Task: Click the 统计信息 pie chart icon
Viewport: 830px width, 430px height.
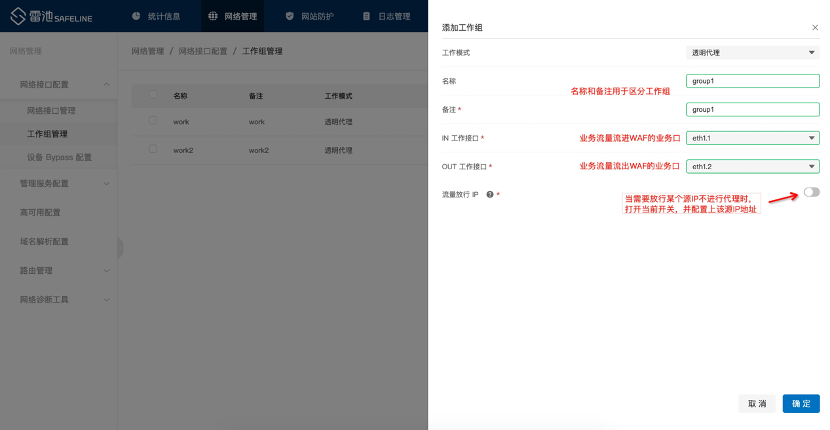Action: (x=136, y=16)
